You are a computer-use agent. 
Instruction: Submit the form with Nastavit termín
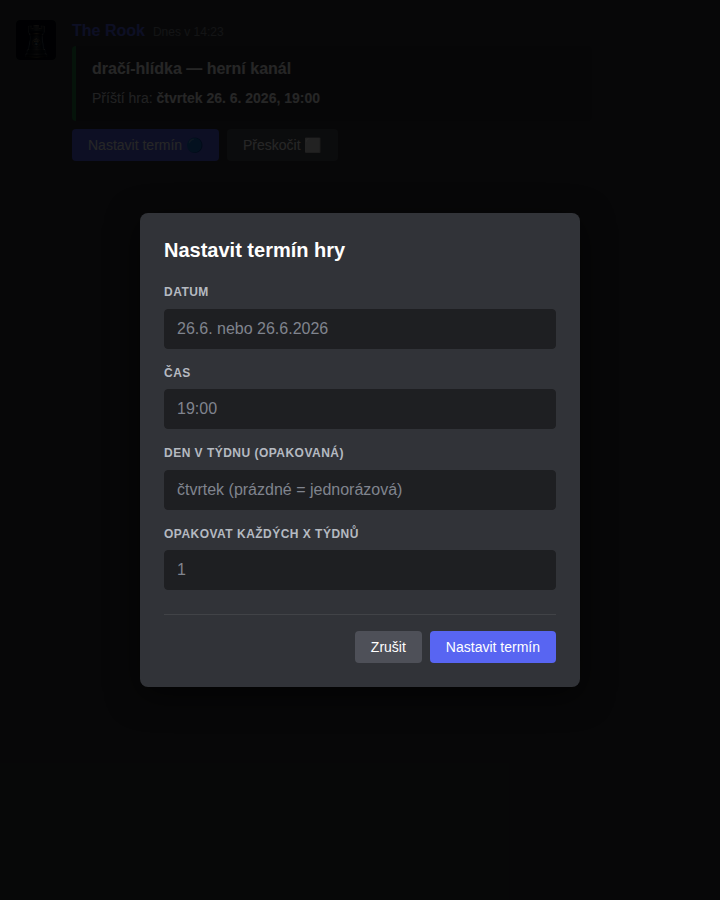coord(493,647)
